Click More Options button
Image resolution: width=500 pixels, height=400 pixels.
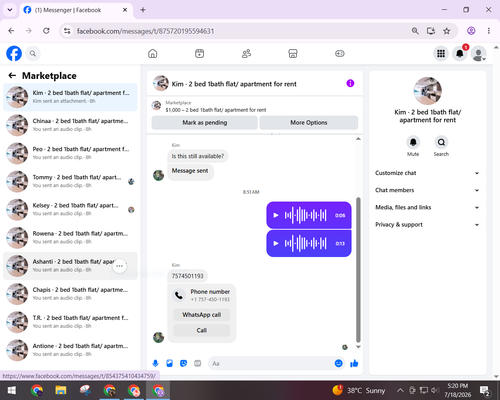coord(309,123)
